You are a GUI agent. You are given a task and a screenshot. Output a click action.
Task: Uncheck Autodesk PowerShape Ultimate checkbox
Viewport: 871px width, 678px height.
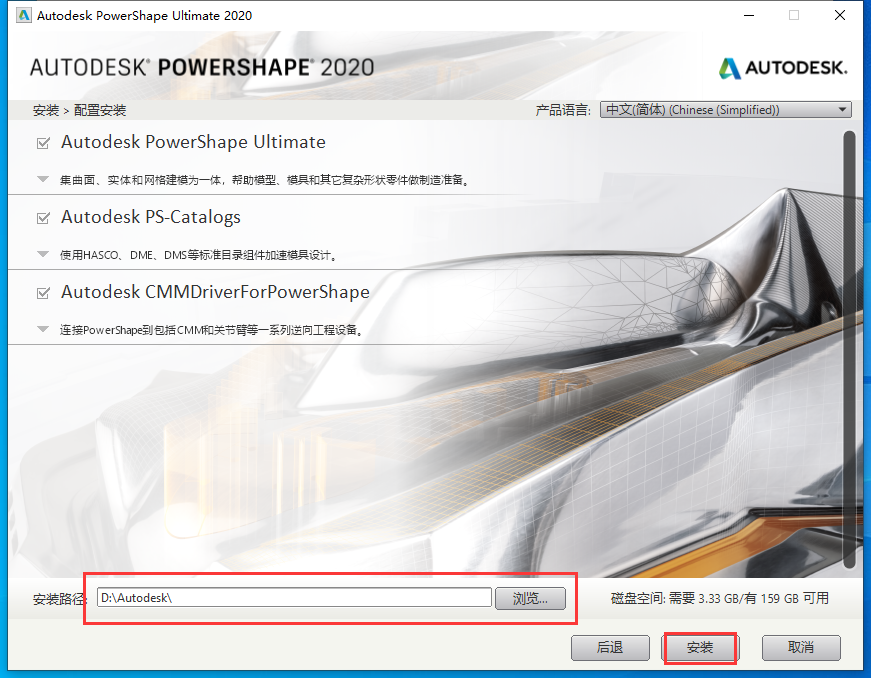(43, 143)
